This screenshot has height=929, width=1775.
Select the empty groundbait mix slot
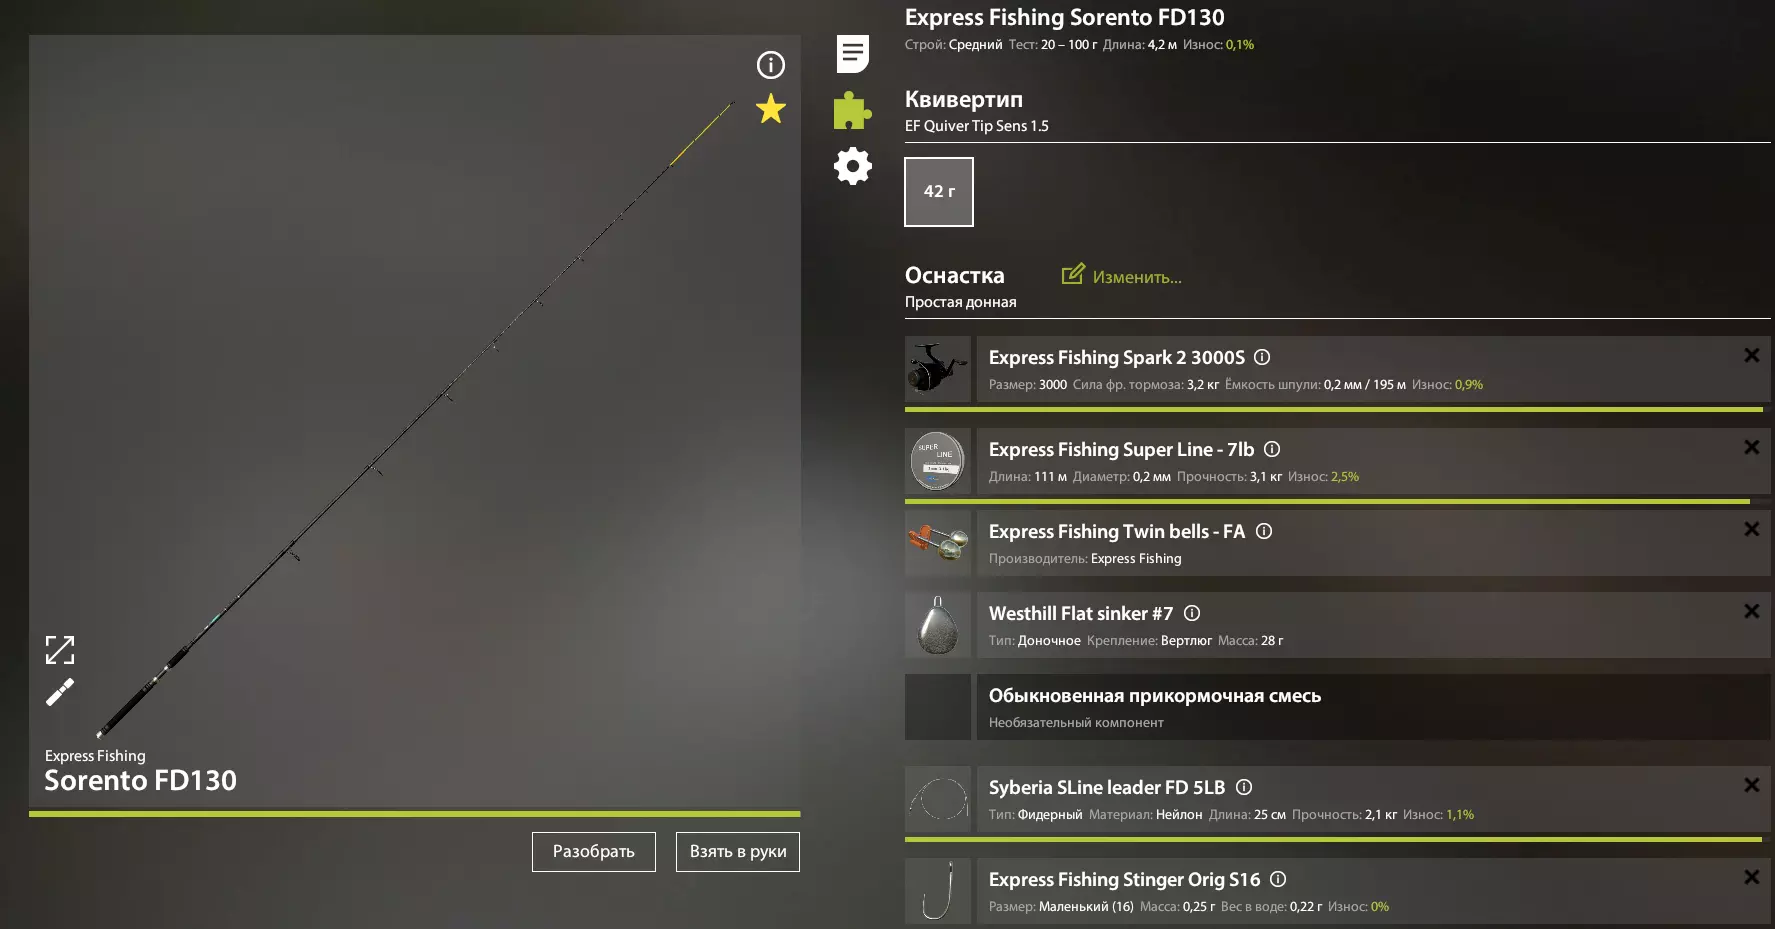coord(1338,707)
